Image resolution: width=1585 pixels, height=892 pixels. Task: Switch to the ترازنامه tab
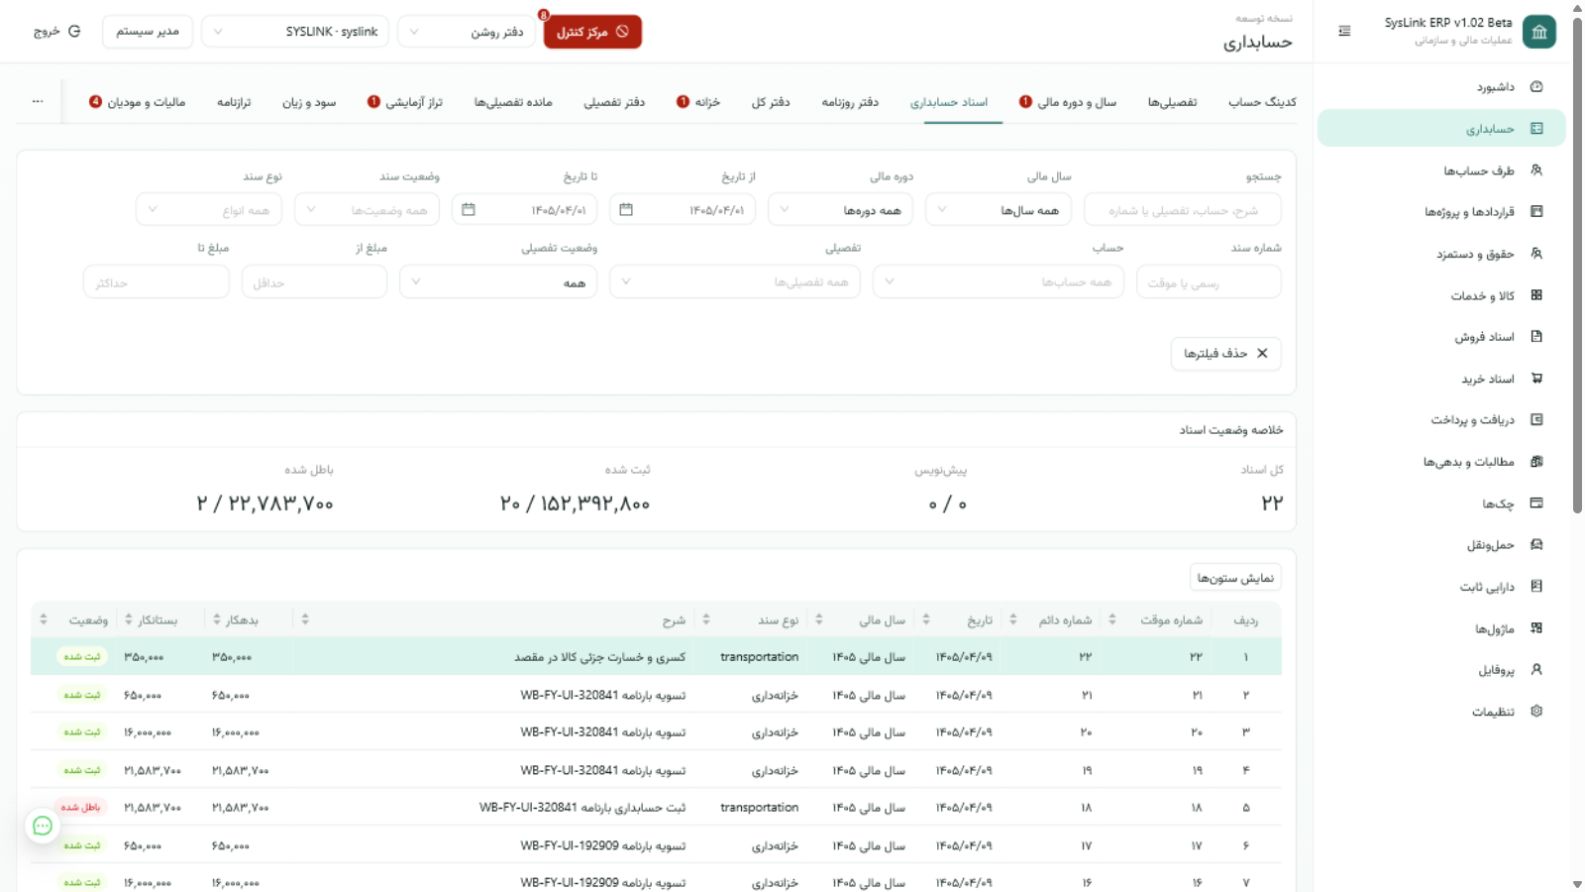[234, 102]
